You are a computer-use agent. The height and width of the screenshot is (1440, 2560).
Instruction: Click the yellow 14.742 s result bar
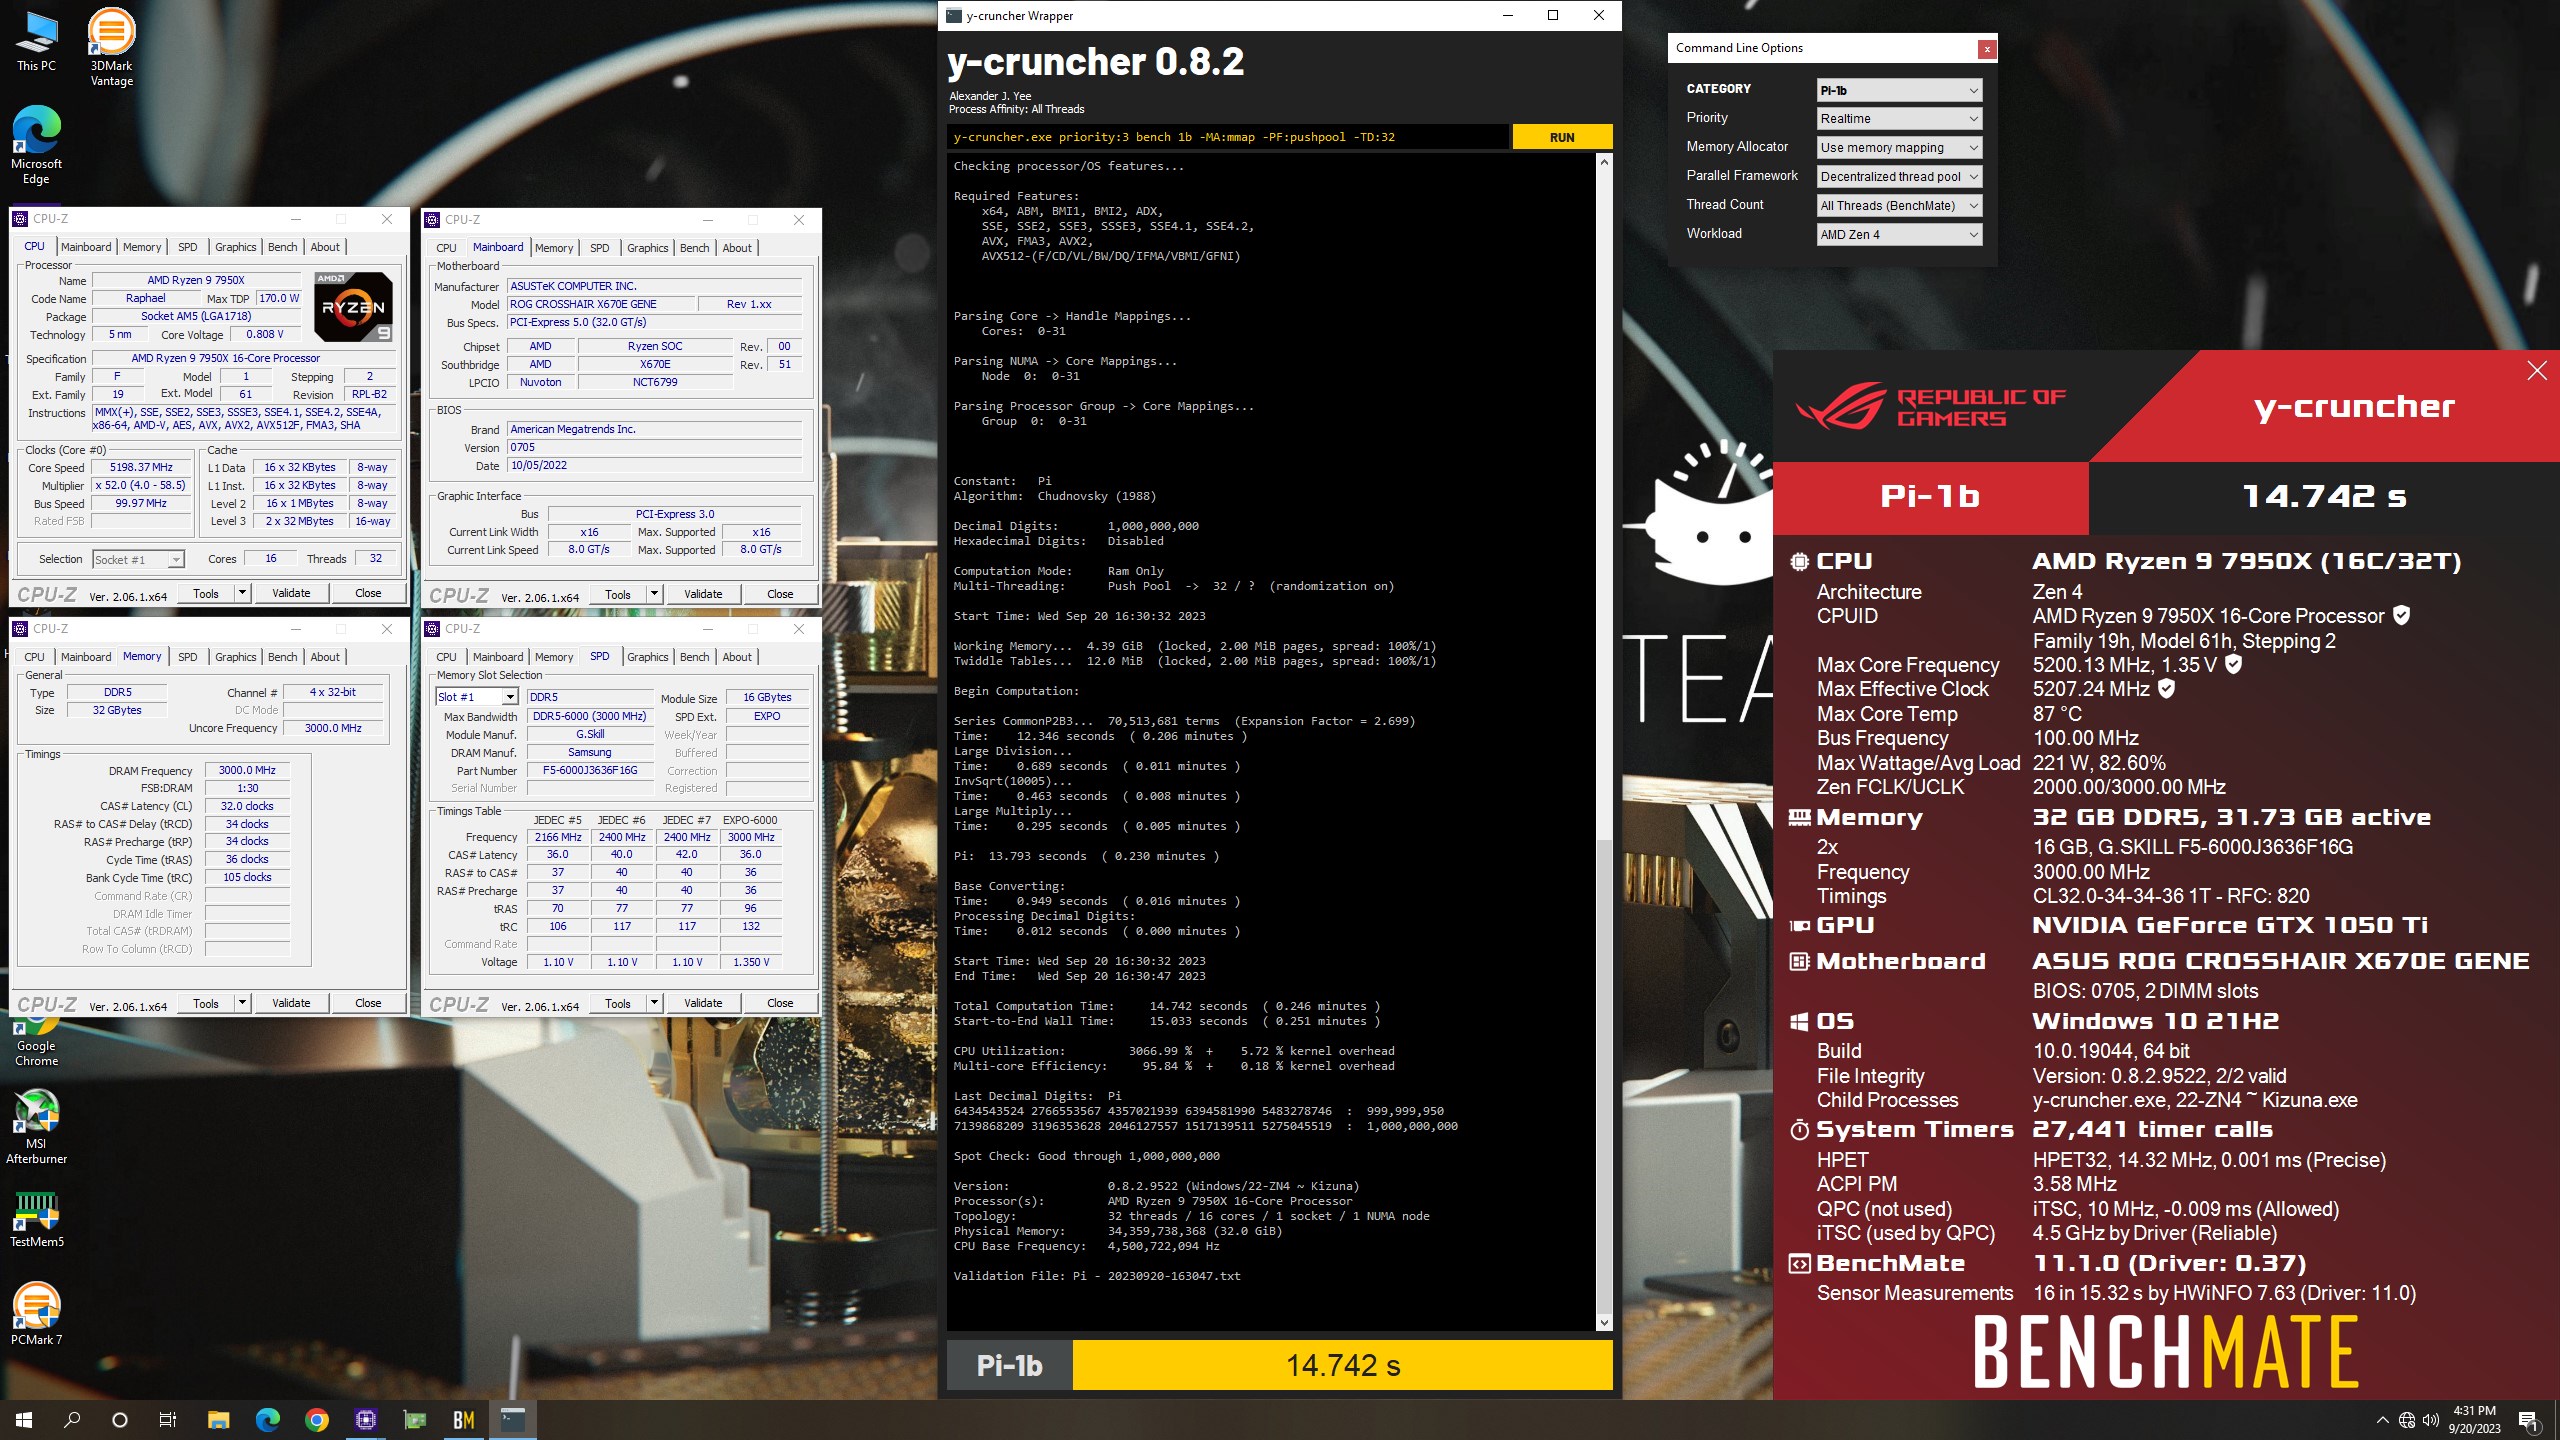(1342, 1365)
